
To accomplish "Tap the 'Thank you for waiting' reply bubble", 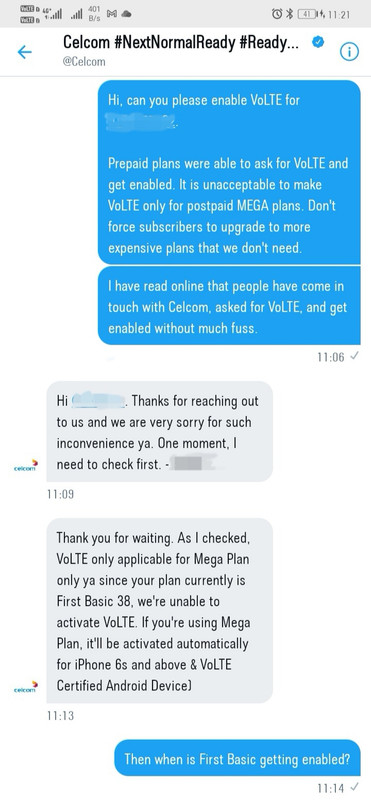I will click(159, 610).
